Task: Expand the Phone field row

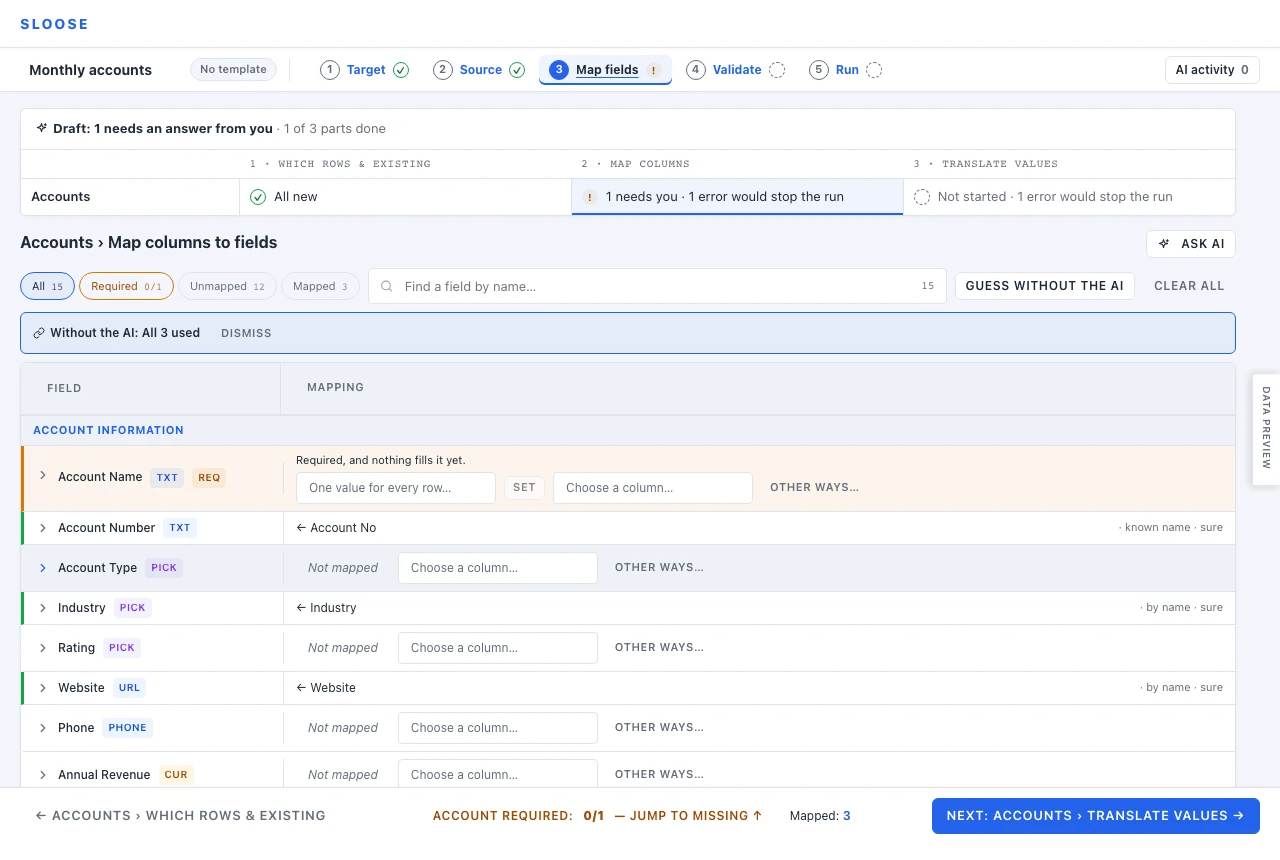Action: 43,727
